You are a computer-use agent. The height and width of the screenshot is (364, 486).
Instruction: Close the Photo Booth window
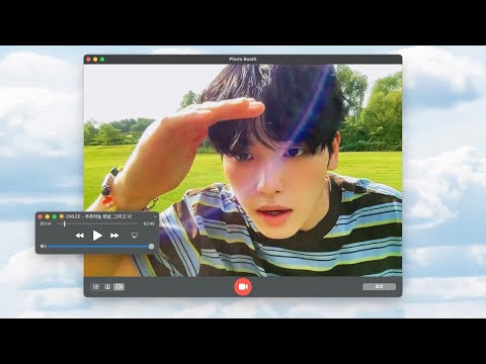click(88, 59)
